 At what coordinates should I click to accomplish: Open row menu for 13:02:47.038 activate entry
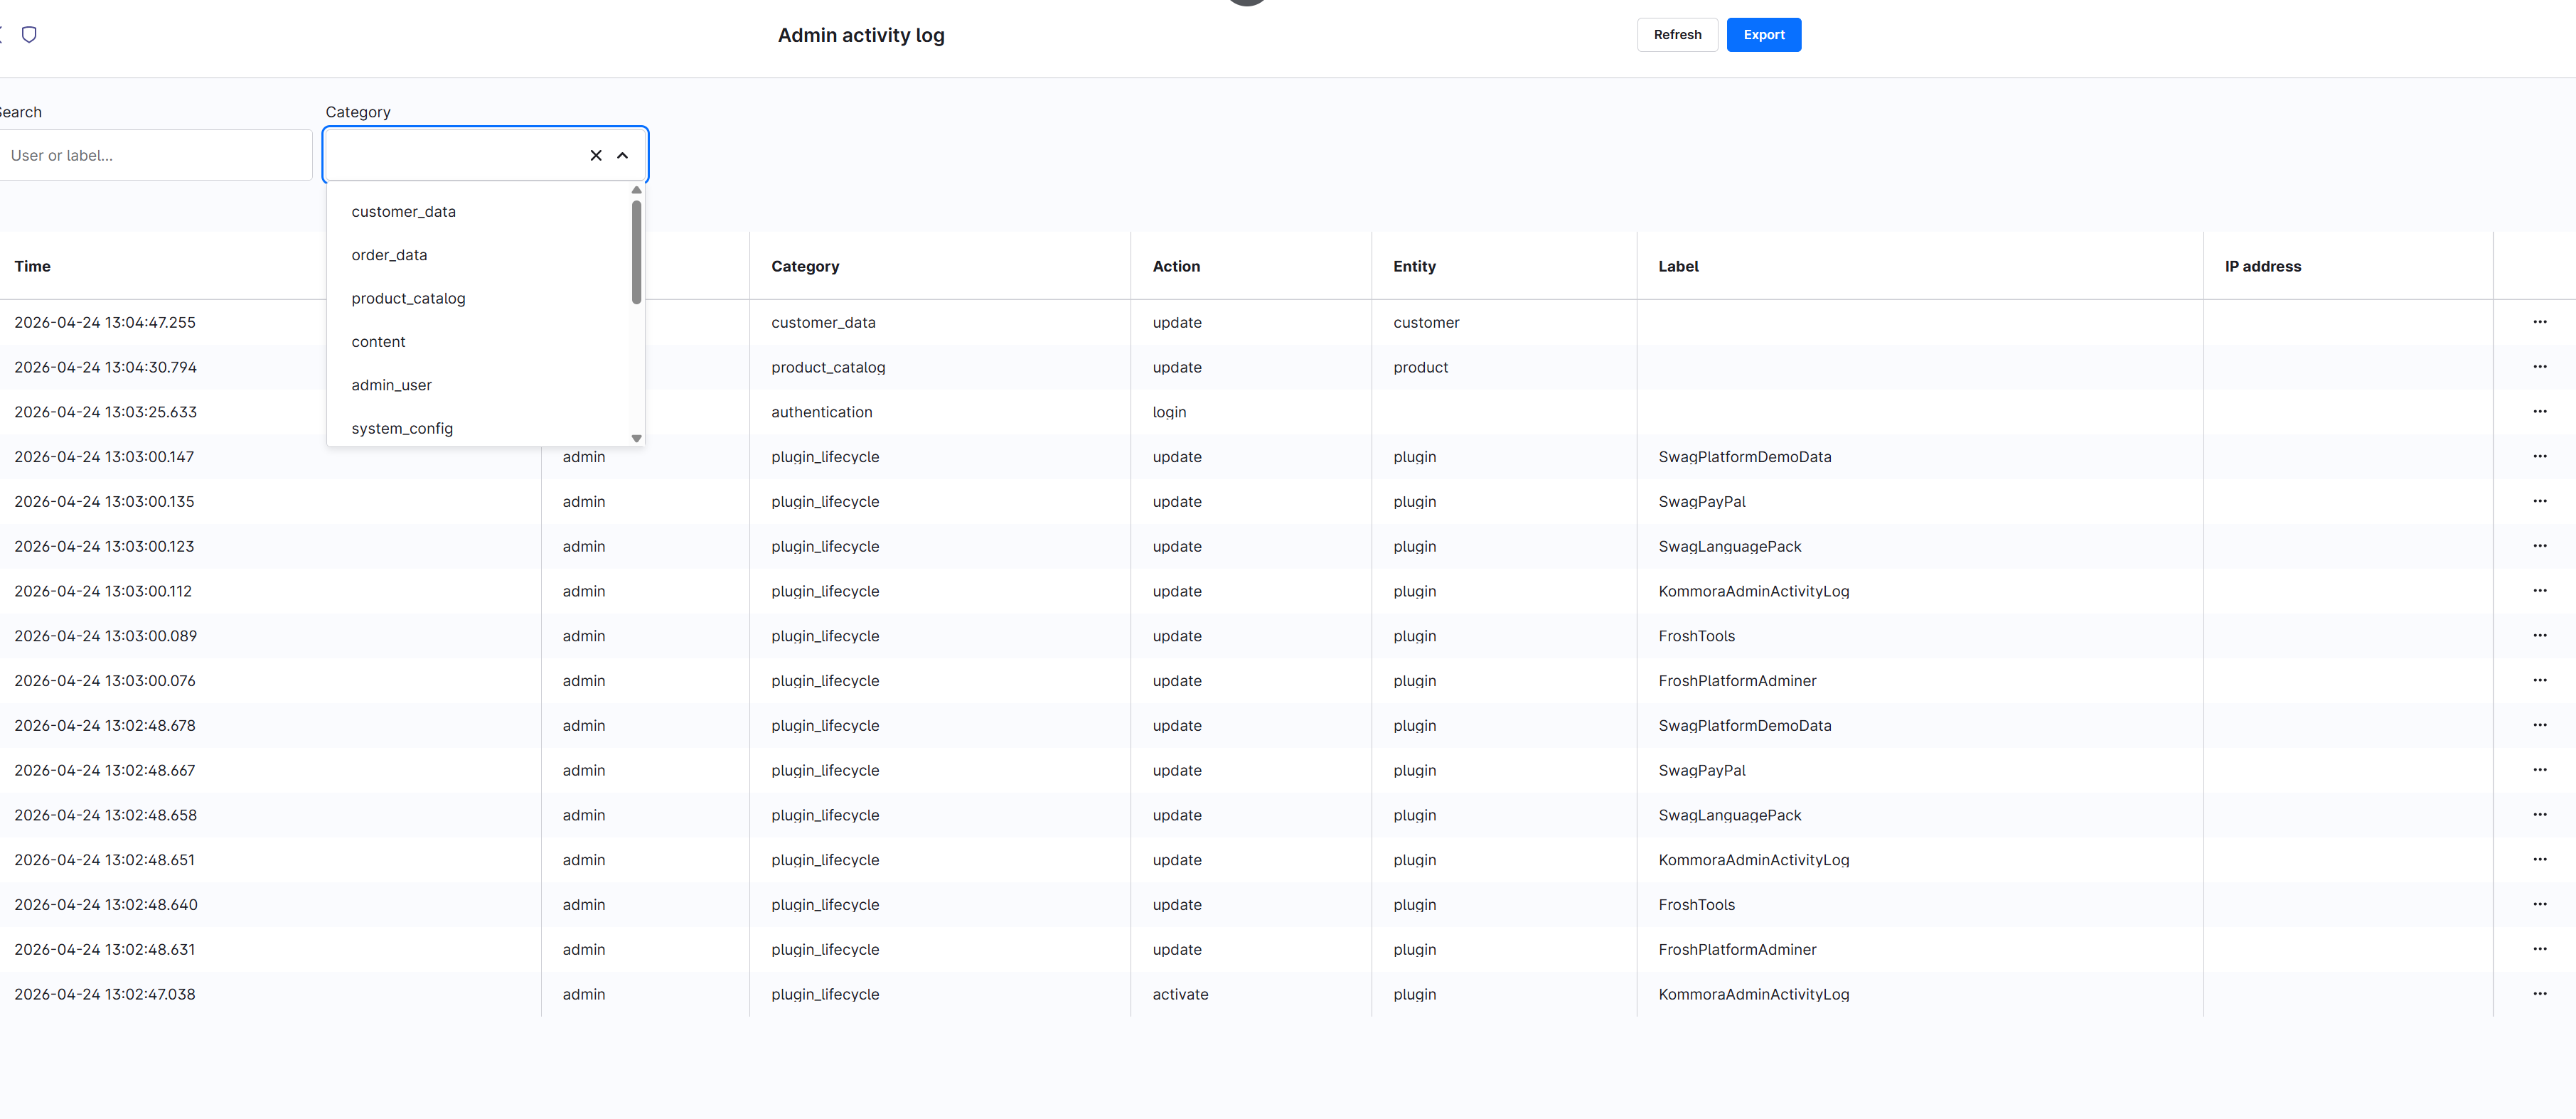tap(2539, 994)
